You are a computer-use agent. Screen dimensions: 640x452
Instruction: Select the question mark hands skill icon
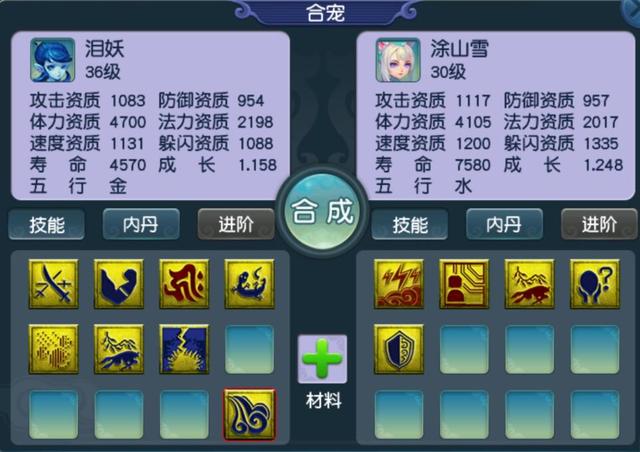[595, 284]
